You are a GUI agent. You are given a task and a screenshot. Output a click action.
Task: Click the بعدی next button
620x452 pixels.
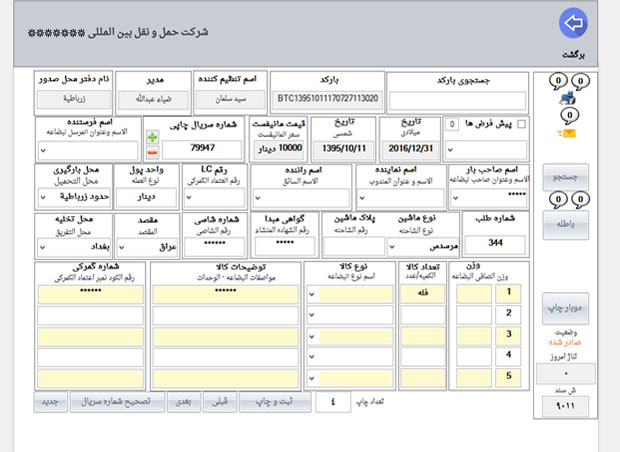tap(183, 402)
